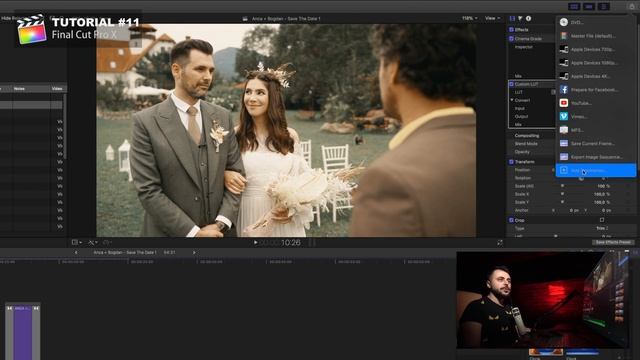Toggle the browser panel layout button

tap(574, 7)
